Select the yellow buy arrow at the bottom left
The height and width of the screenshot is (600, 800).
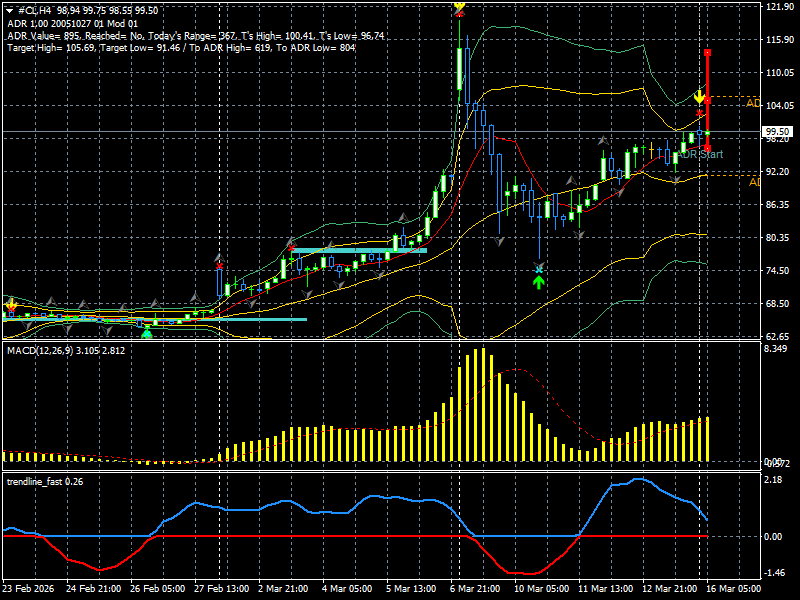point(10,305)
